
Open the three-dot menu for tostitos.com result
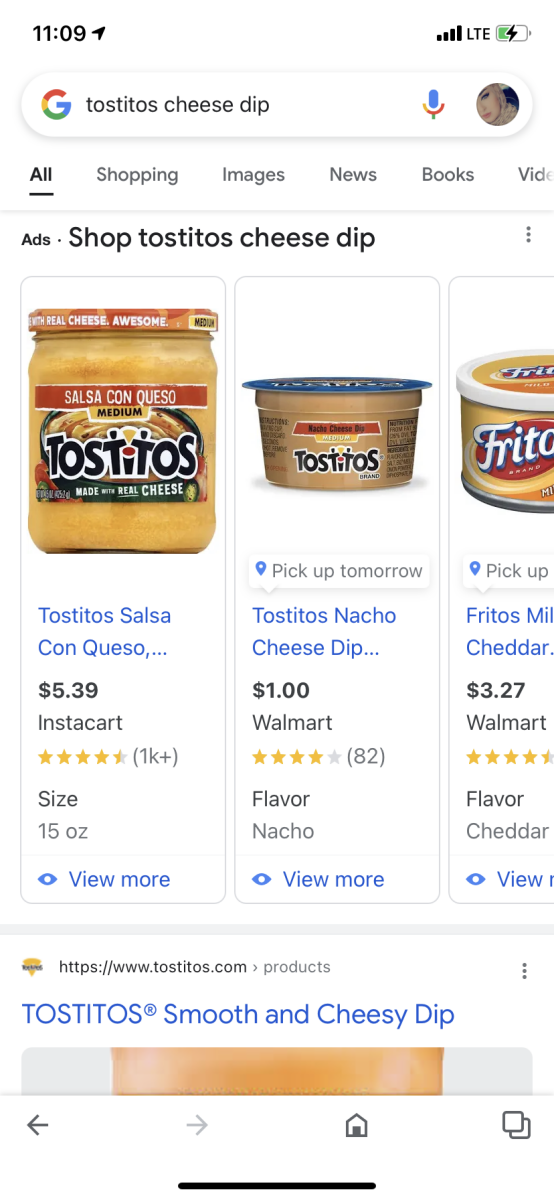click(524, 970)
